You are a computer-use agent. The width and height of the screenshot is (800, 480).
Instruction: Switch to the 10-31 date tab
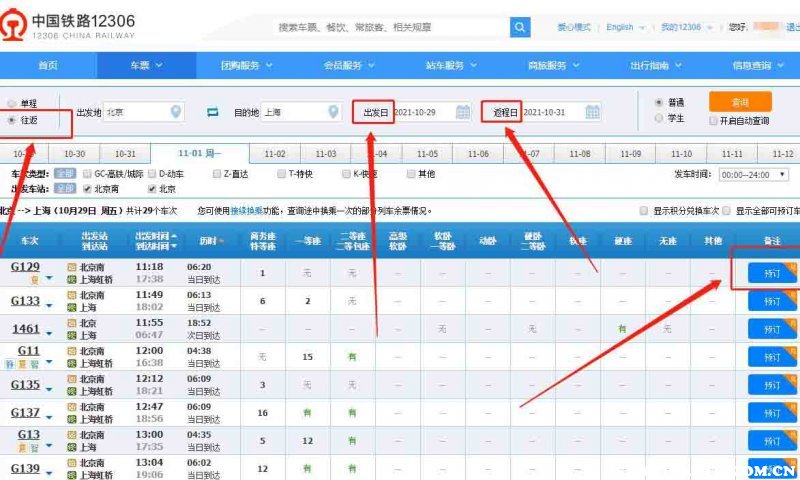coord(125,154)
